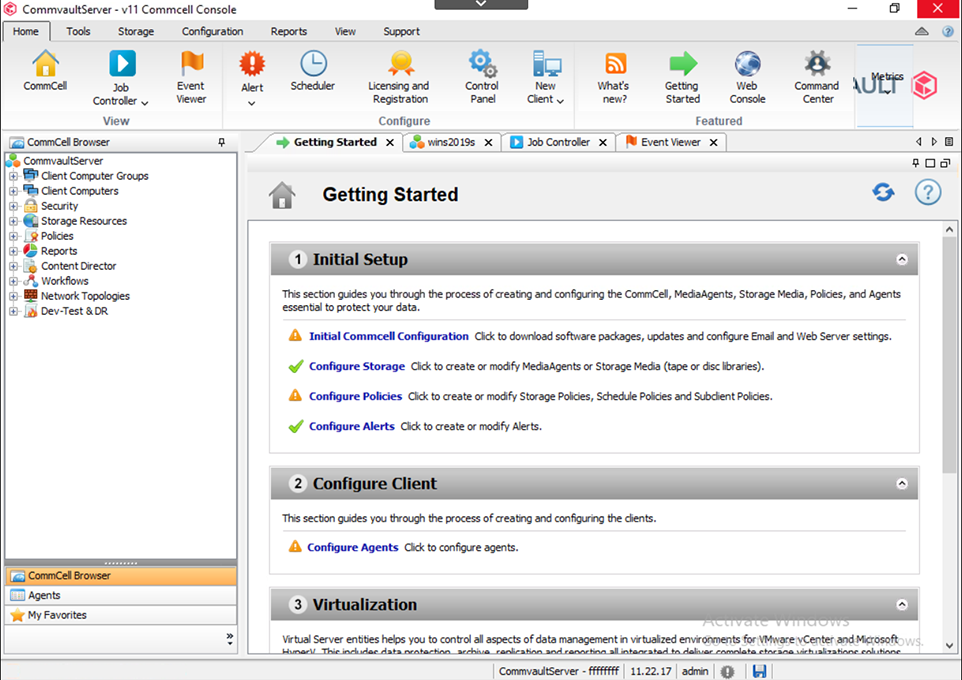
Task: Expand the Security tree node
Action: (13, 206)
